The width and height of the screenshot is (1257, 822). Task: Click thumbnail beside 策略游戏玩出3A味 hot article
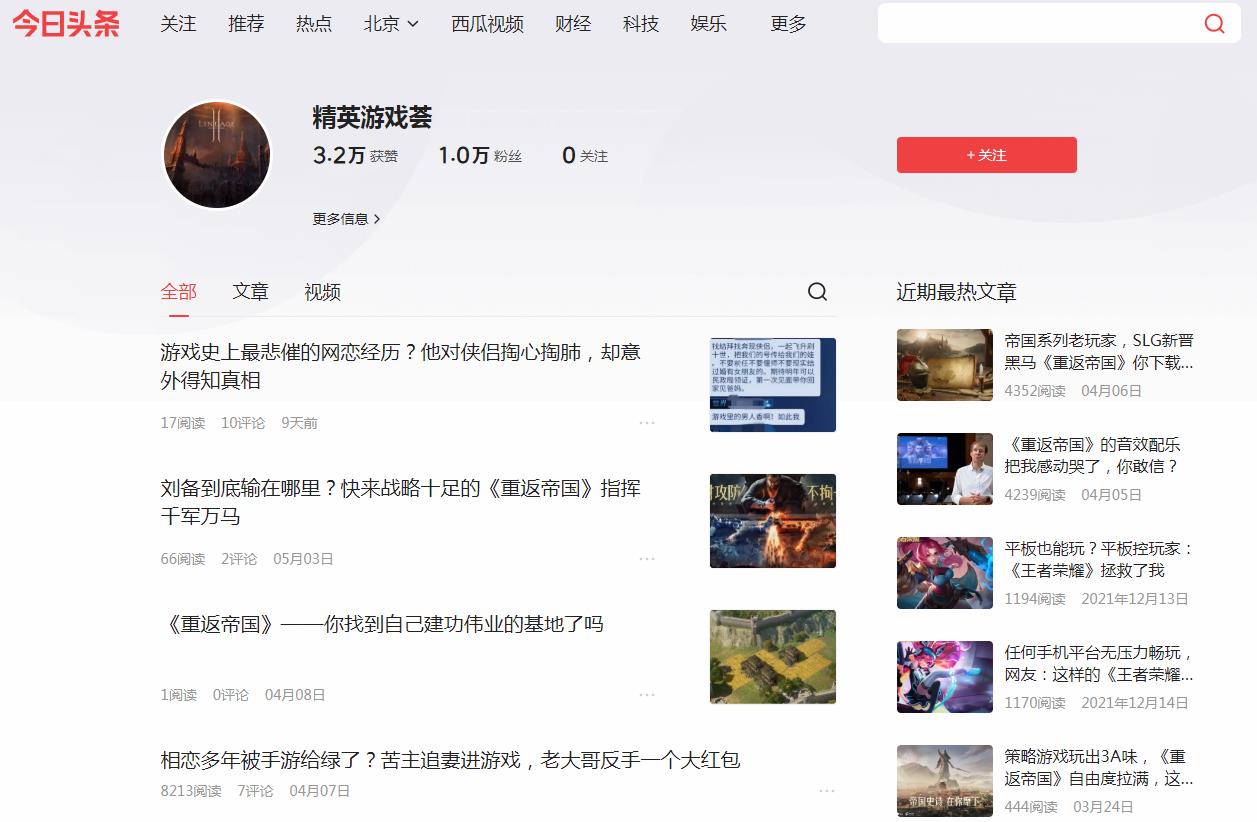(x=945, y=781)
